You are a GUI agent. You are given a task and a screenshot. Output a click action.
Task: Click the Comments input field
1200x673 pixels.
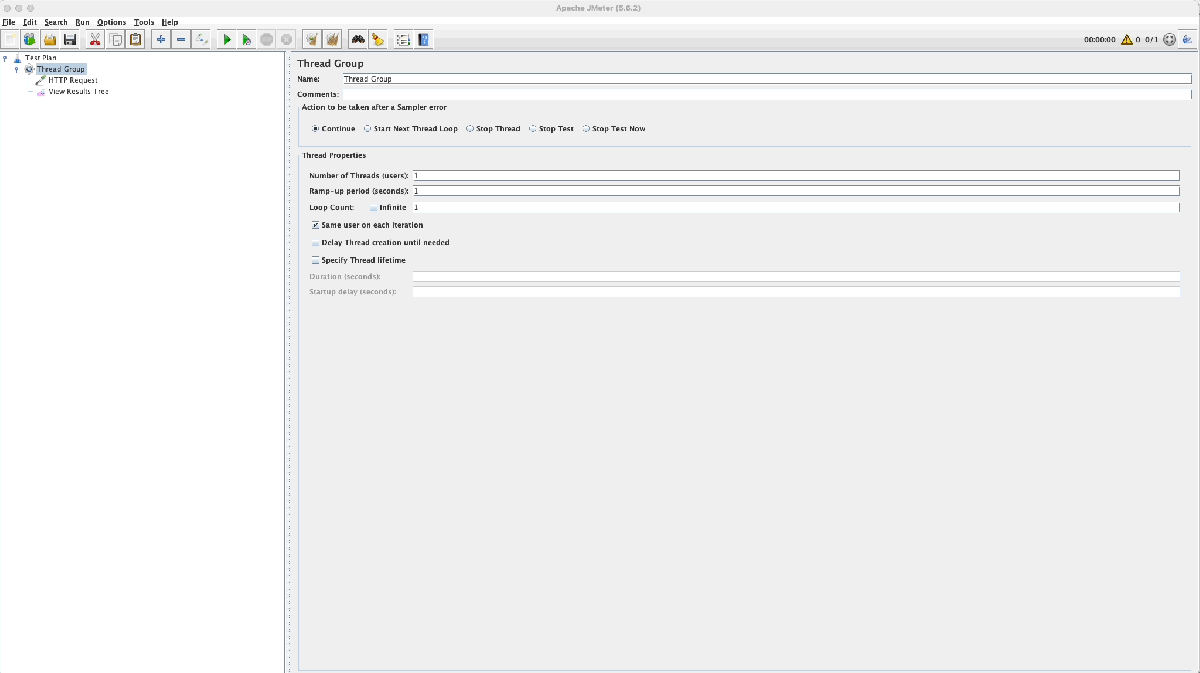click(766, 94)
